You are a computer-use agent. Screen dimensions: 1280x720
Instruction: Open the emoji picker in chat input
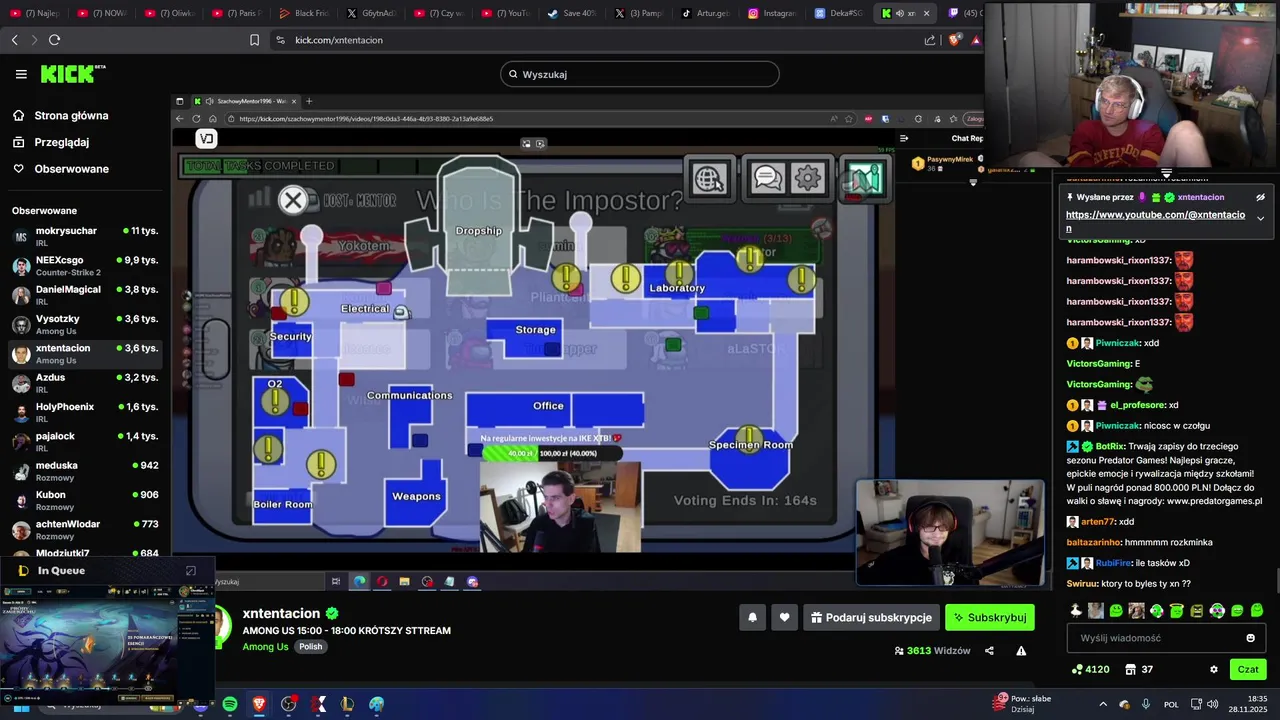pyautogui.click(x=1250, y=638)
